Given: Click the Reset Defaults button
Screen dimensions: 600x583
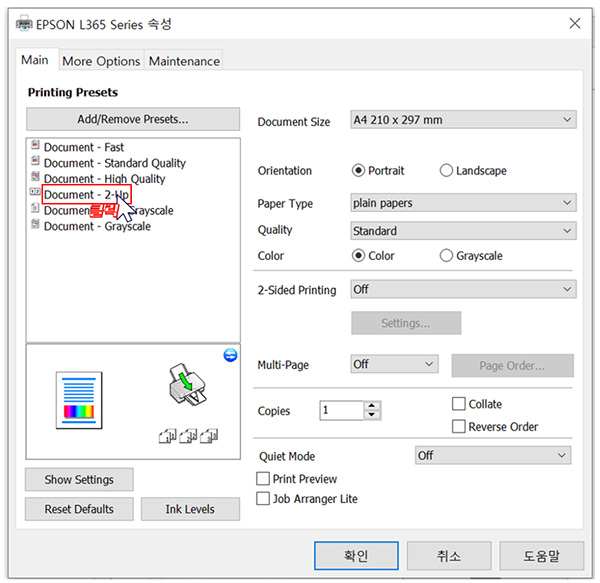Looking at the screenshot, I should pyautogui.click(x=79, y=509).
